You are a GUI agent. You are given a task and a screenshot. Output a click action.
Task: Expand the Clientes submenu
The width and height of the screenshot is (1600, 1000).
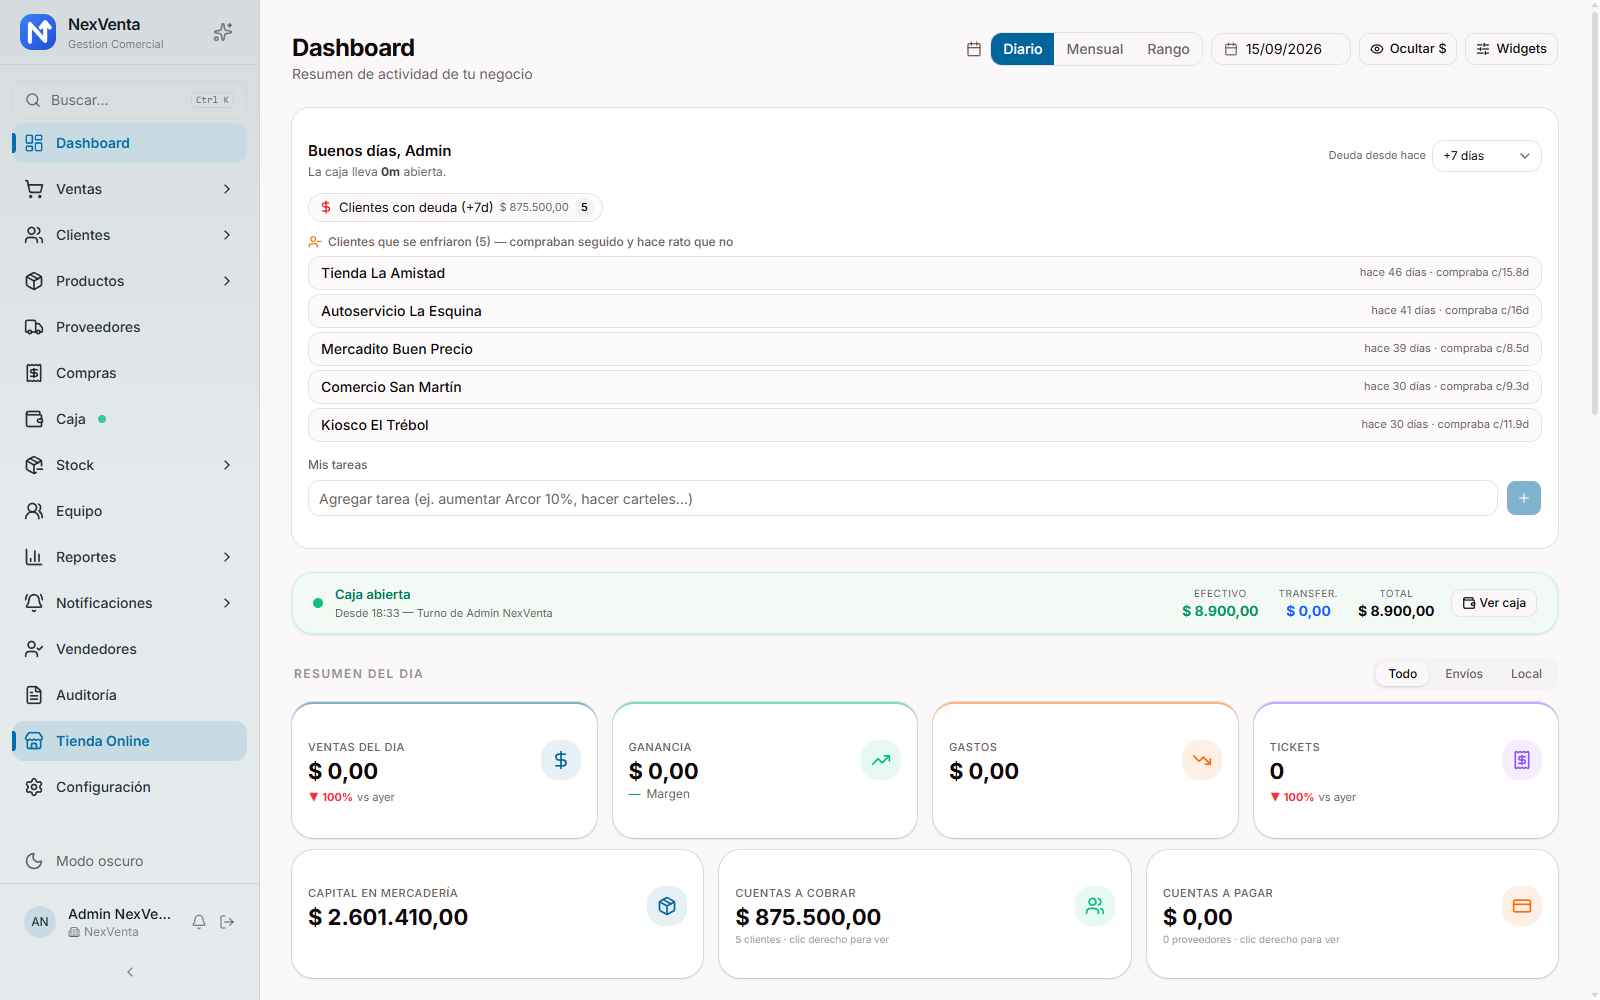click(227, 235)
